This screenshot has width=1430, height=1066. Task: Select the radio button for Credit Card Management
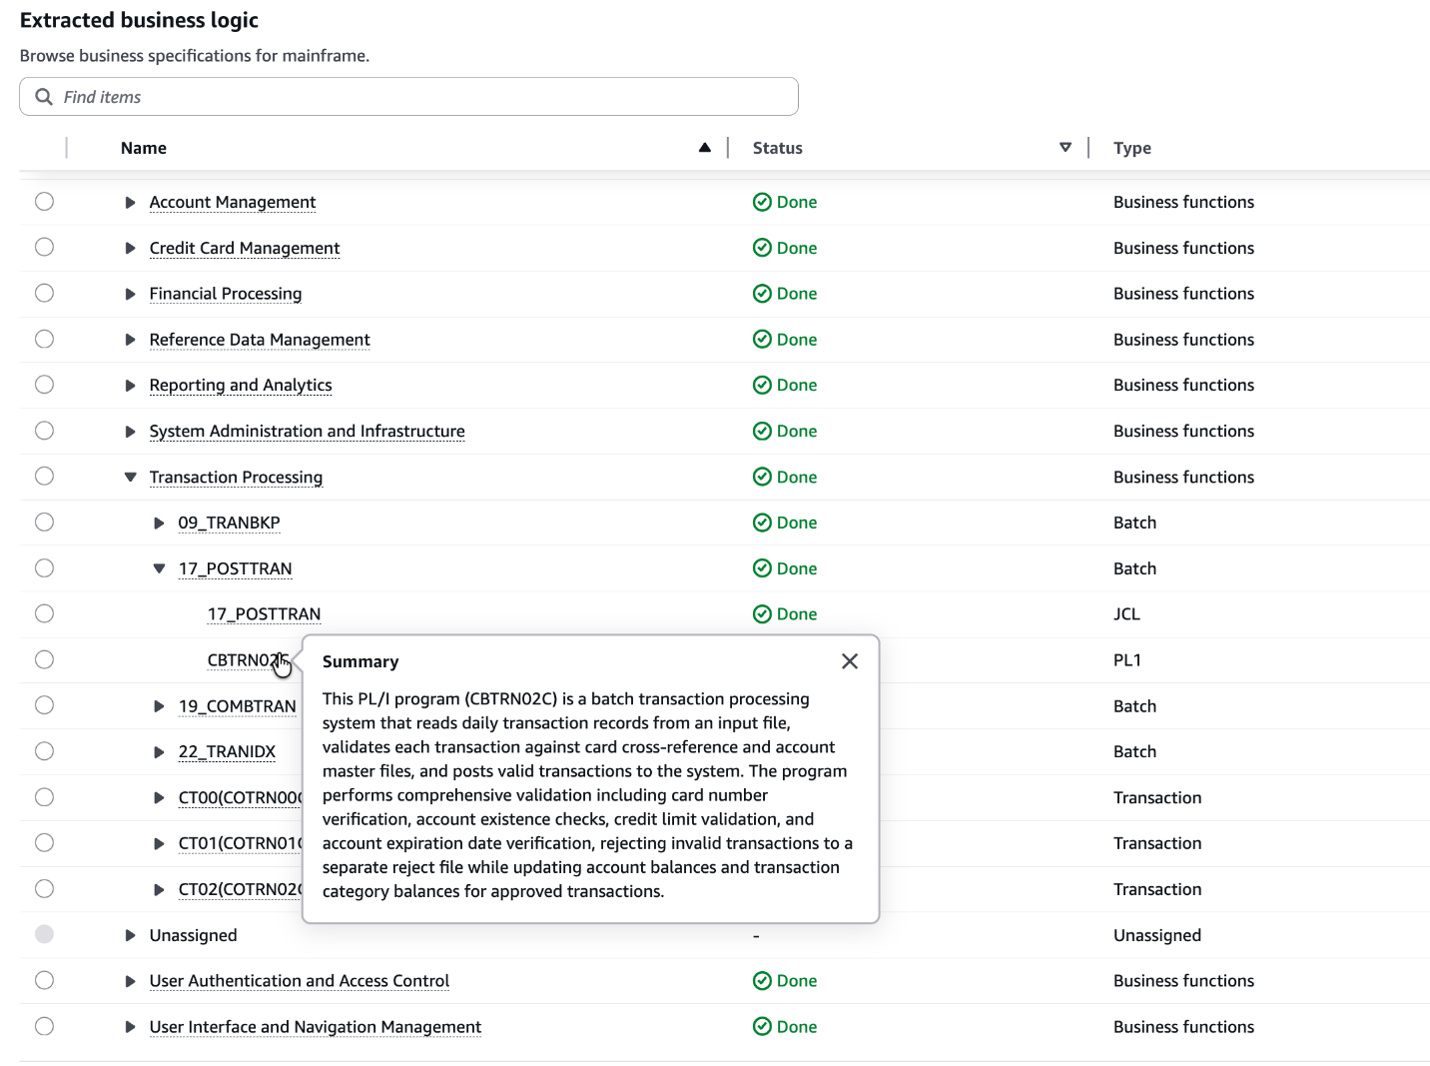pyautogui.click(x=44, y=247)
